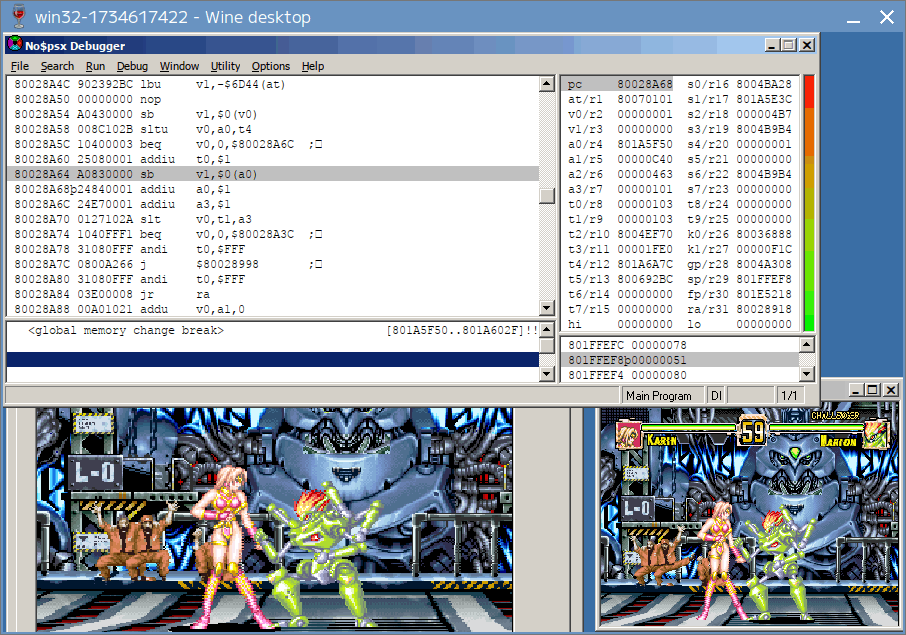Select the slt line at 80028A70

(273, 219)
